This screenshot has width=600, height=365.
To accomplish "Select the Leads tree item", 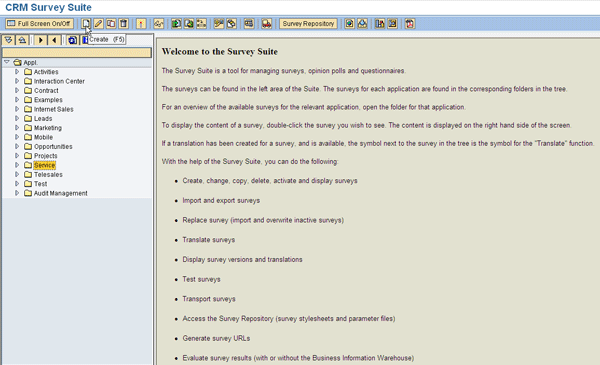I will 43,119.
